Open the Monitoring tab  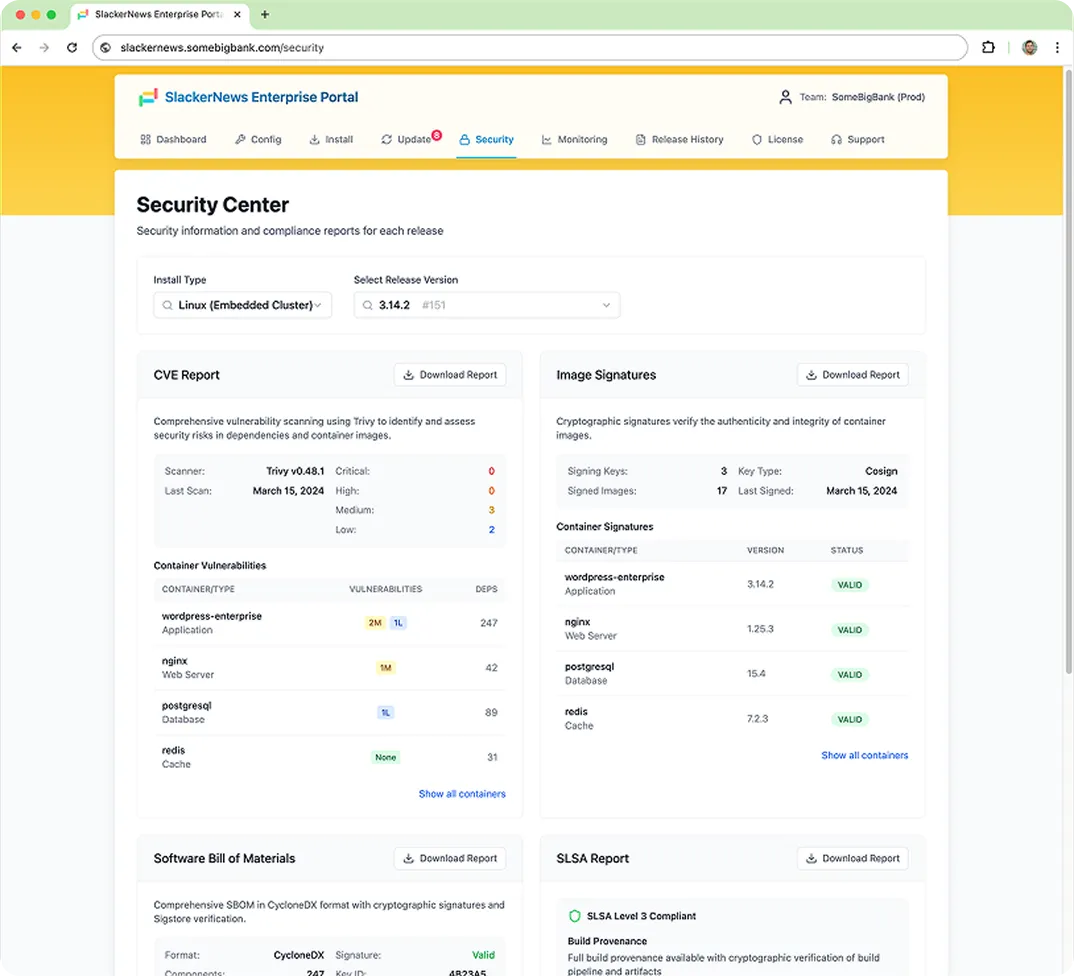(x=575, y=140)
